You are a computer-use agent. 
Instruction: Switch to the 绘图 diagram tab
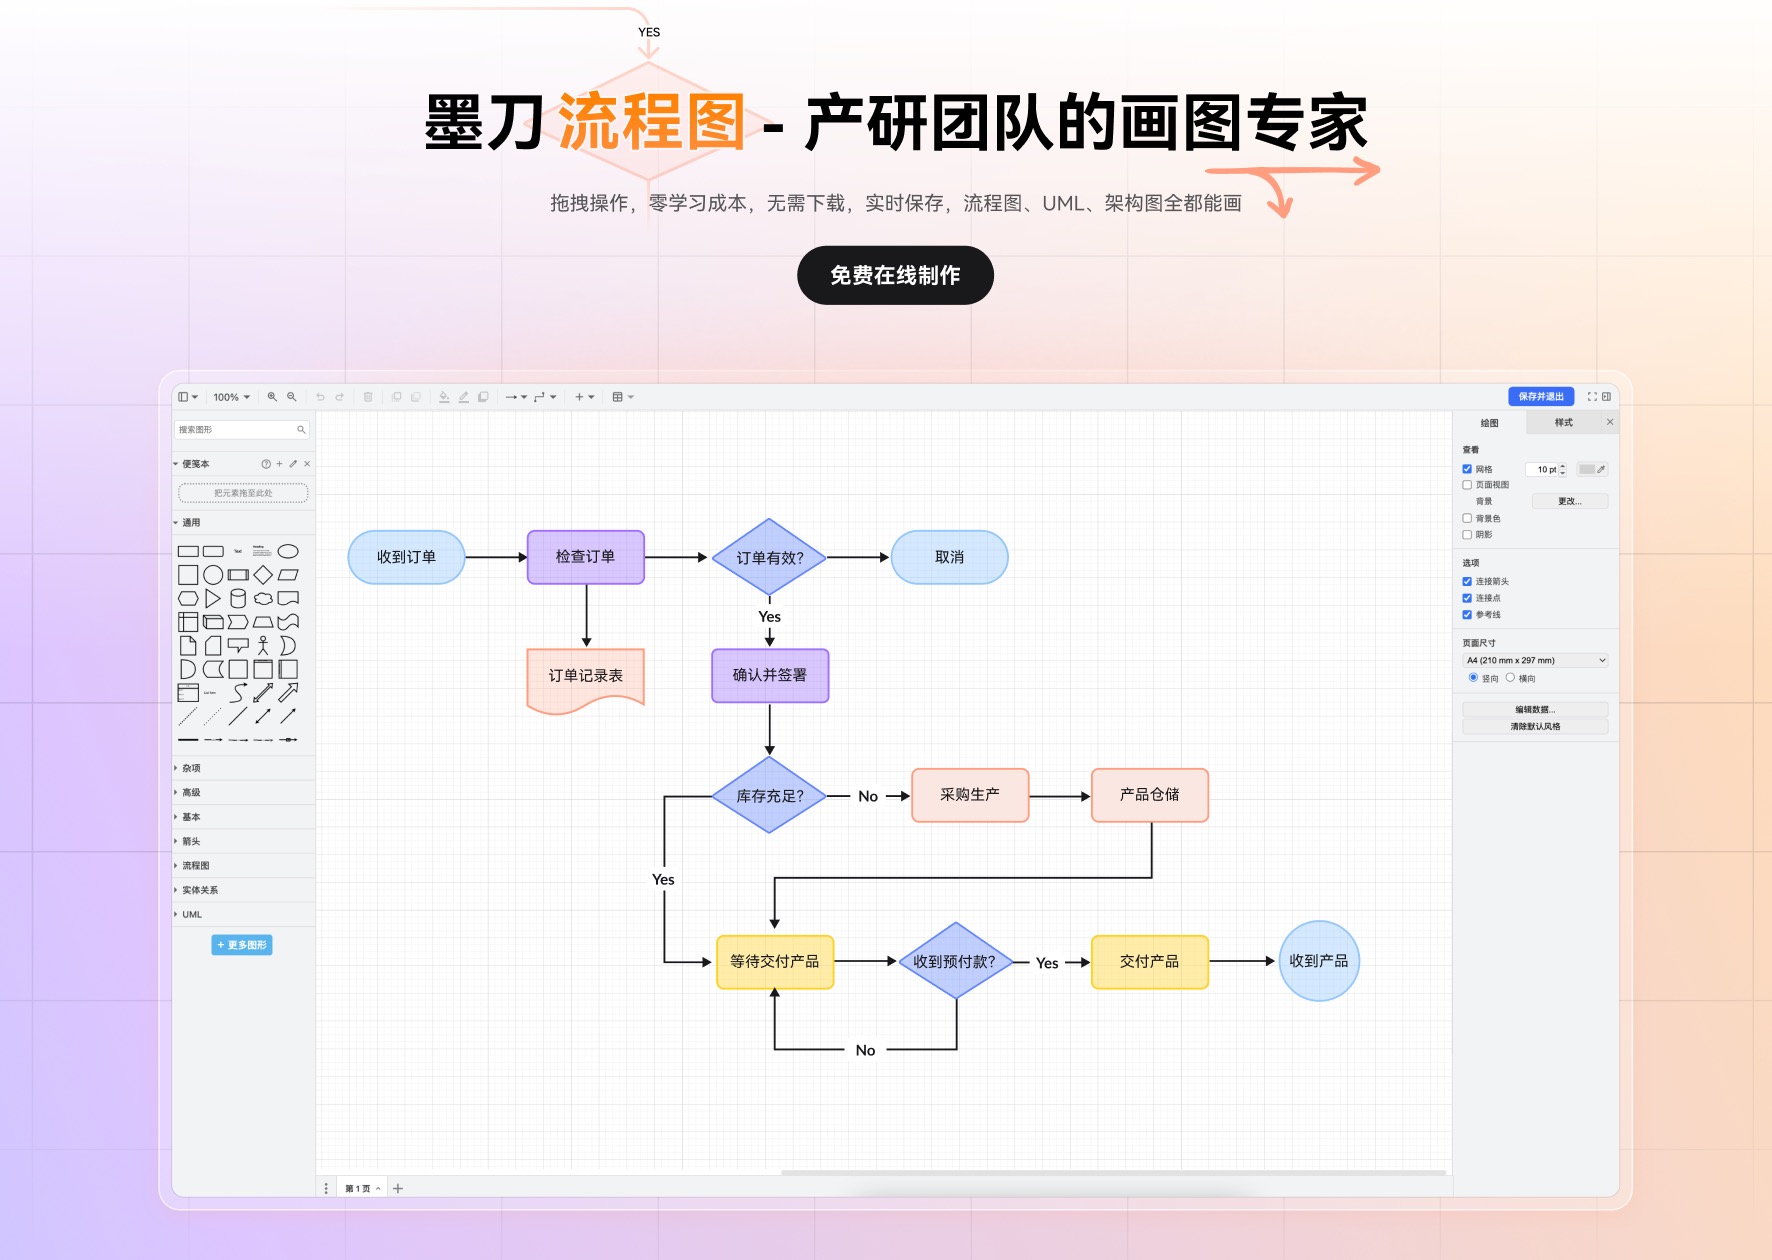click(x=1489, y=423)
